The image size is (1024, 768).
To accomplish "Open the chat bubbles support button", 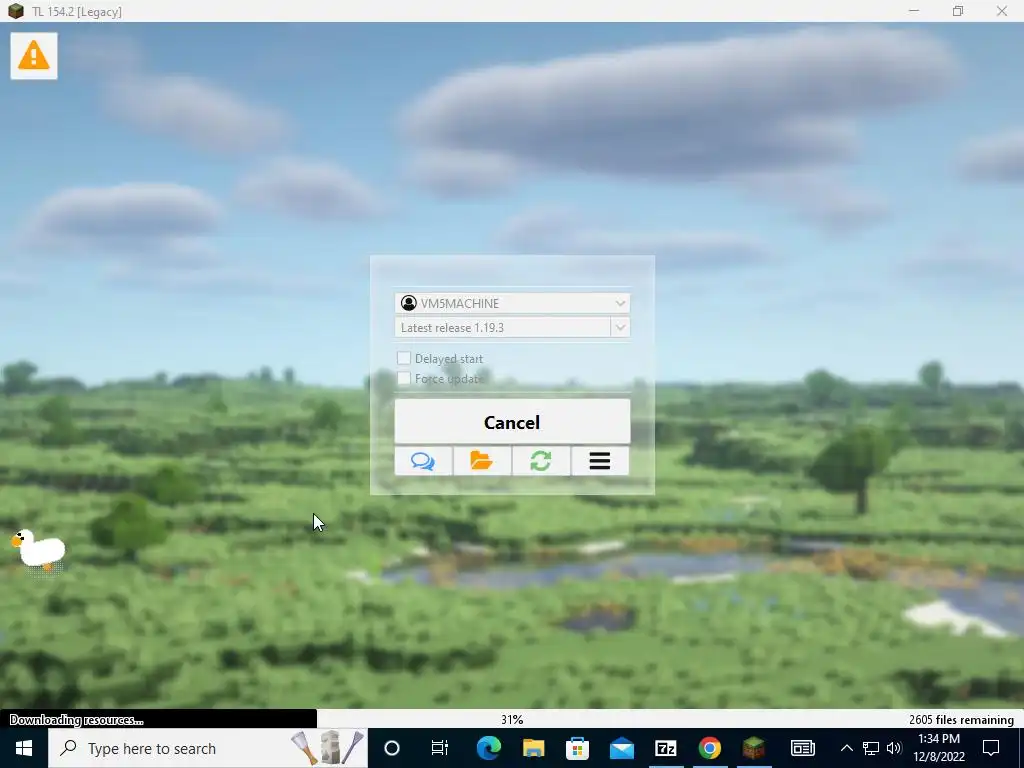I will (423, 461).
